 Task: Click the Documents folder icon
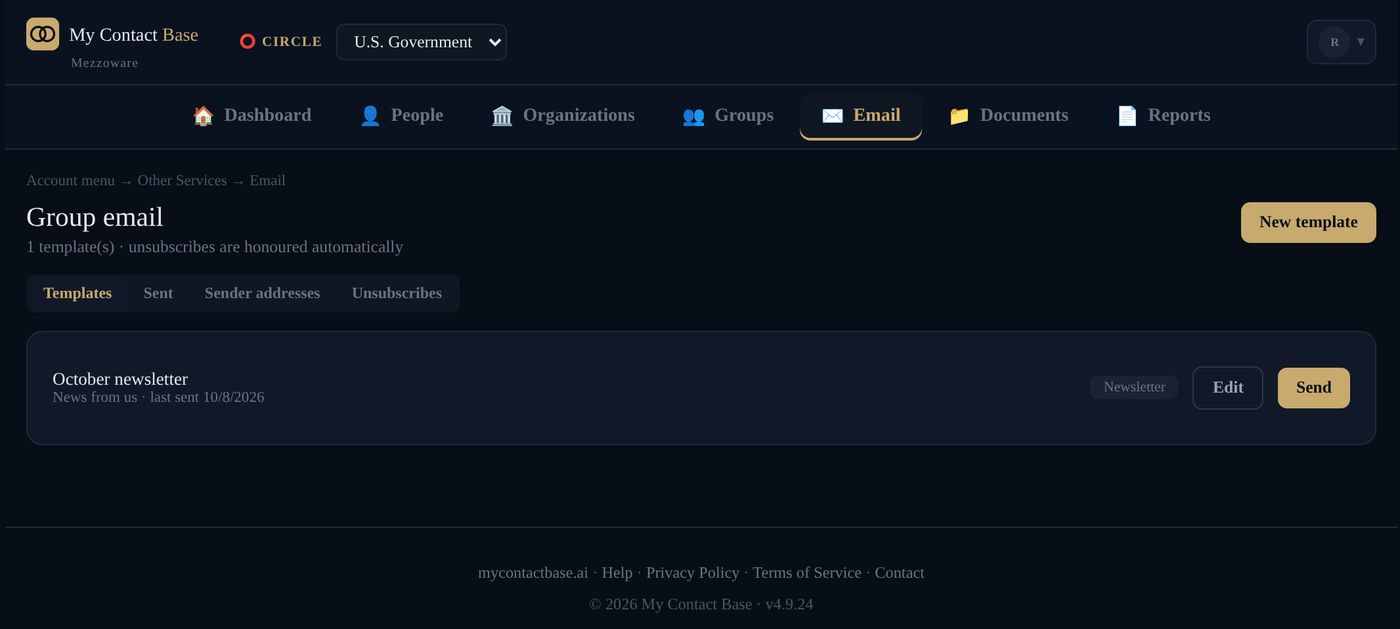[959, 116]
